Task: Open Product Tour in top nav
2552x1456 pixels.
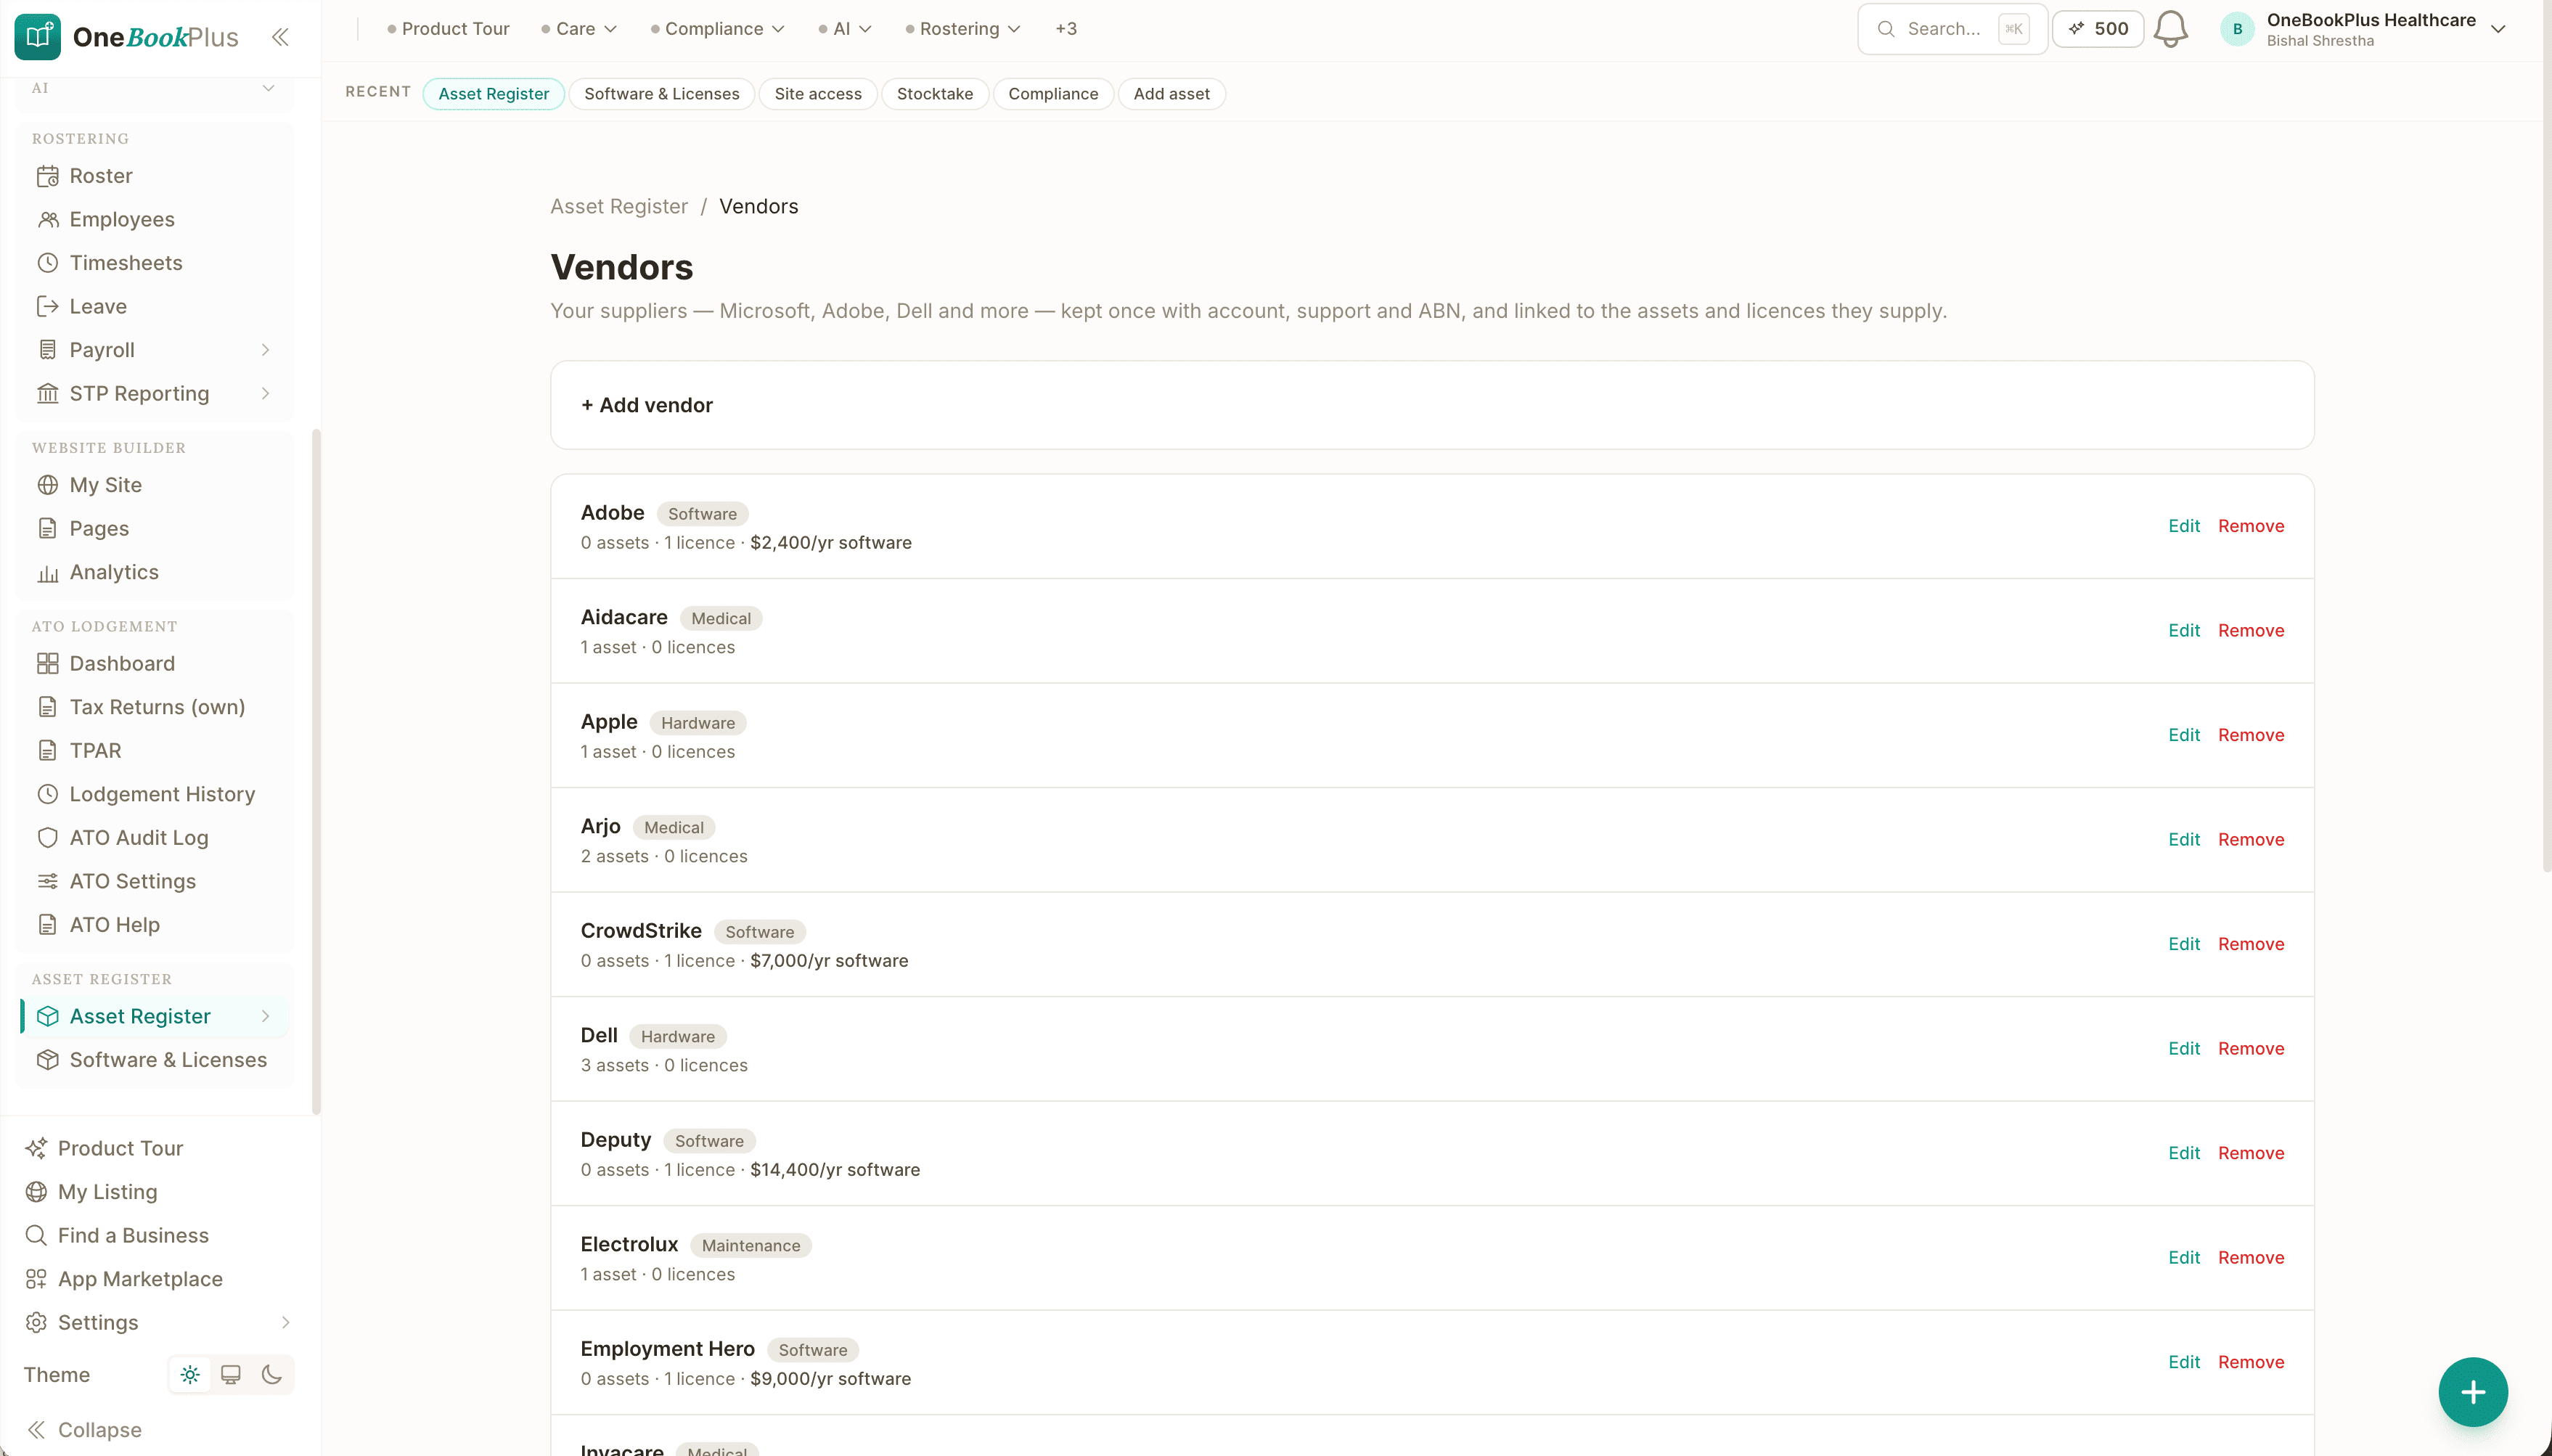Action: 448,29
